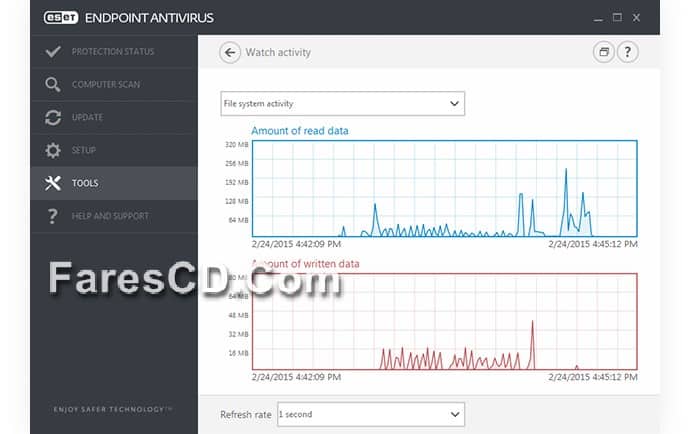The width and height of the screenshot is (690, 434).
Task: Click the ESET logo in the title bar
Action: click(61, 18)
